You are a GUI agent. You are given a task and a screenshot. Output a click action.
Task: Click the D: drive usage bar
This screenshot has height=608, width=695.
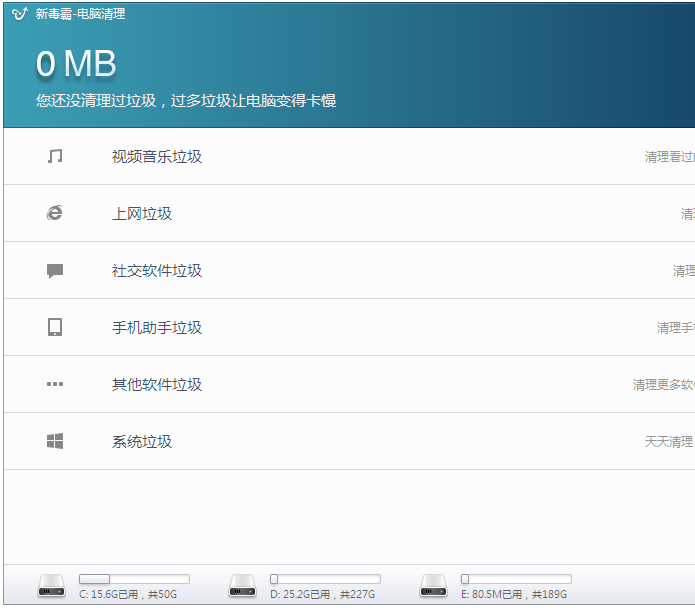(x=325, y=579)
